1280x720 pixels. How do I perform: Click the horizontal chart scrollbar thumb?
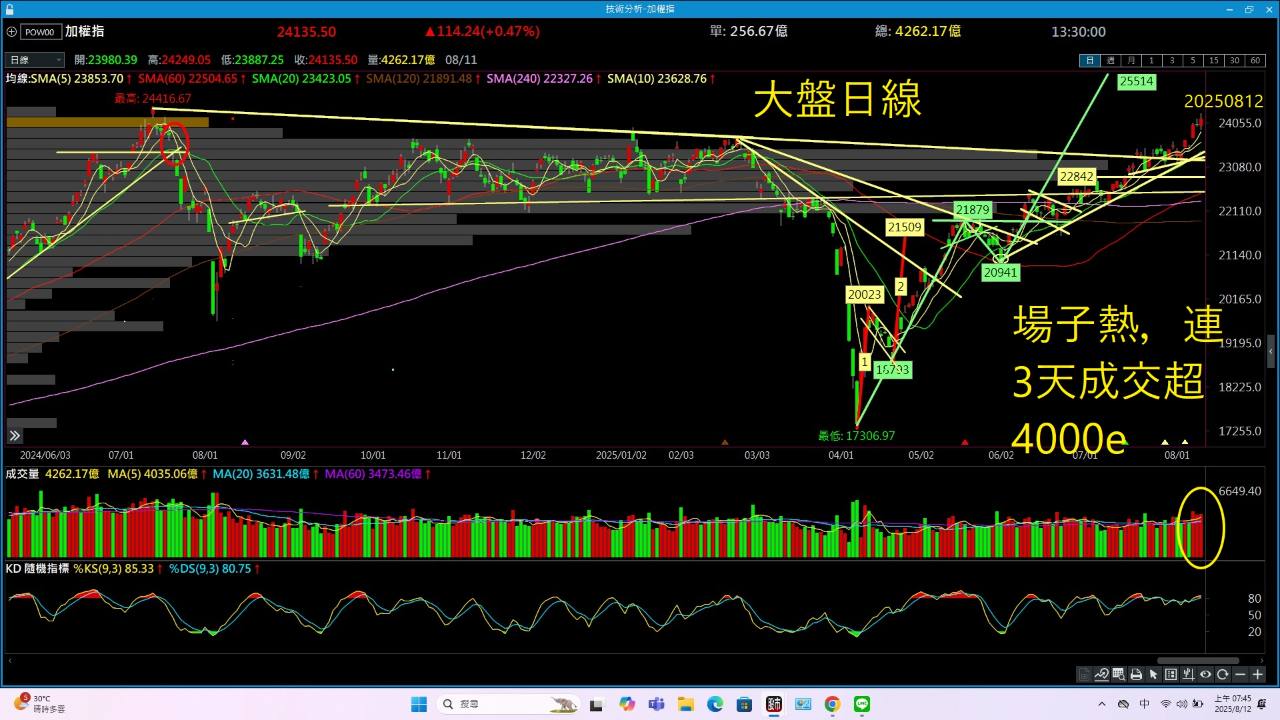[1198, 661]
